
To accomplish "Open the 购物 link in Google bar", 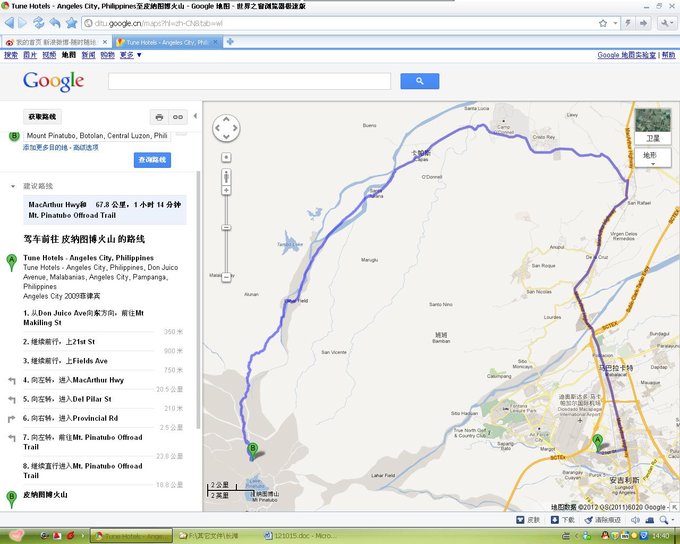I will (x=107, y=55).
